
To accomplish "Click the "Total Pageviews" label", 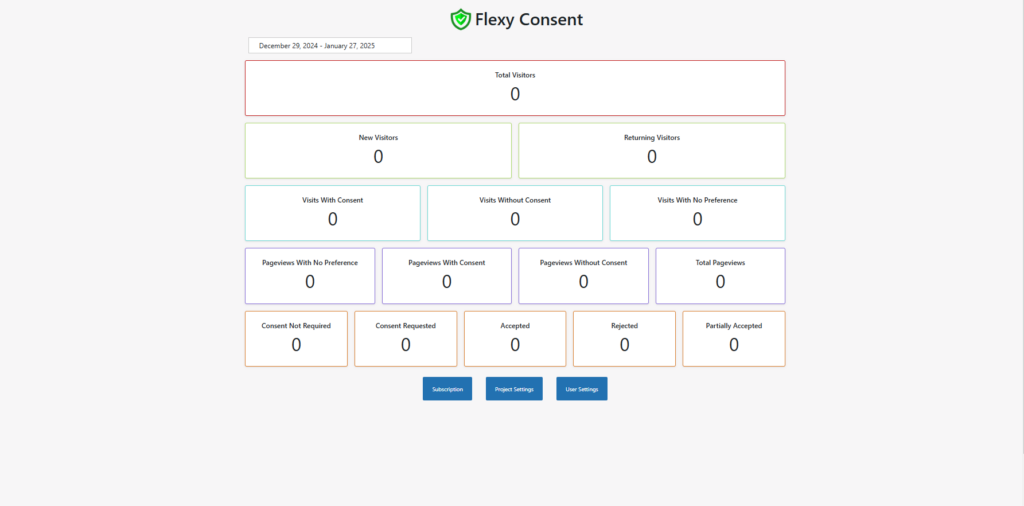I will 720,263.
